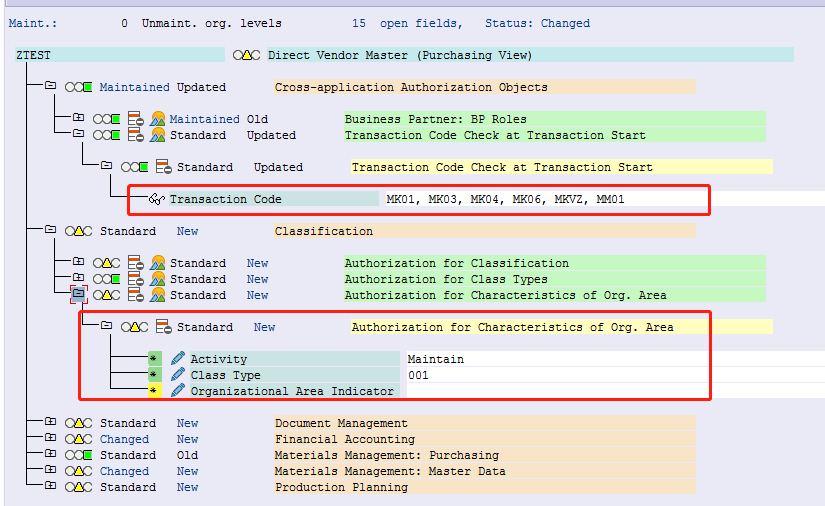The width and height of the screenshot is (825, 506).
Task: Click the green asterisk icon beside Activity
Action: 154,359
